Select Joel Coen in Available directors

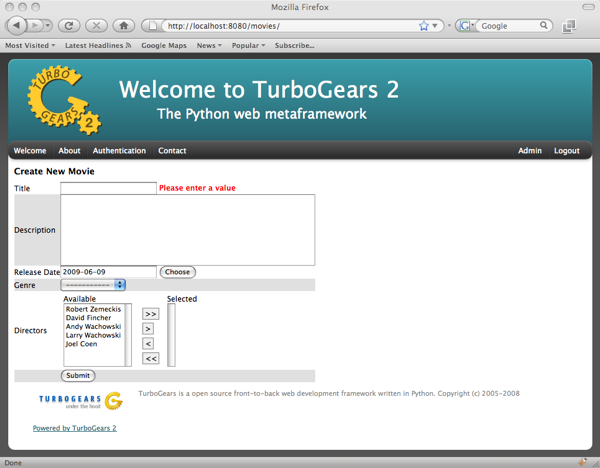(x=81, y=344)
